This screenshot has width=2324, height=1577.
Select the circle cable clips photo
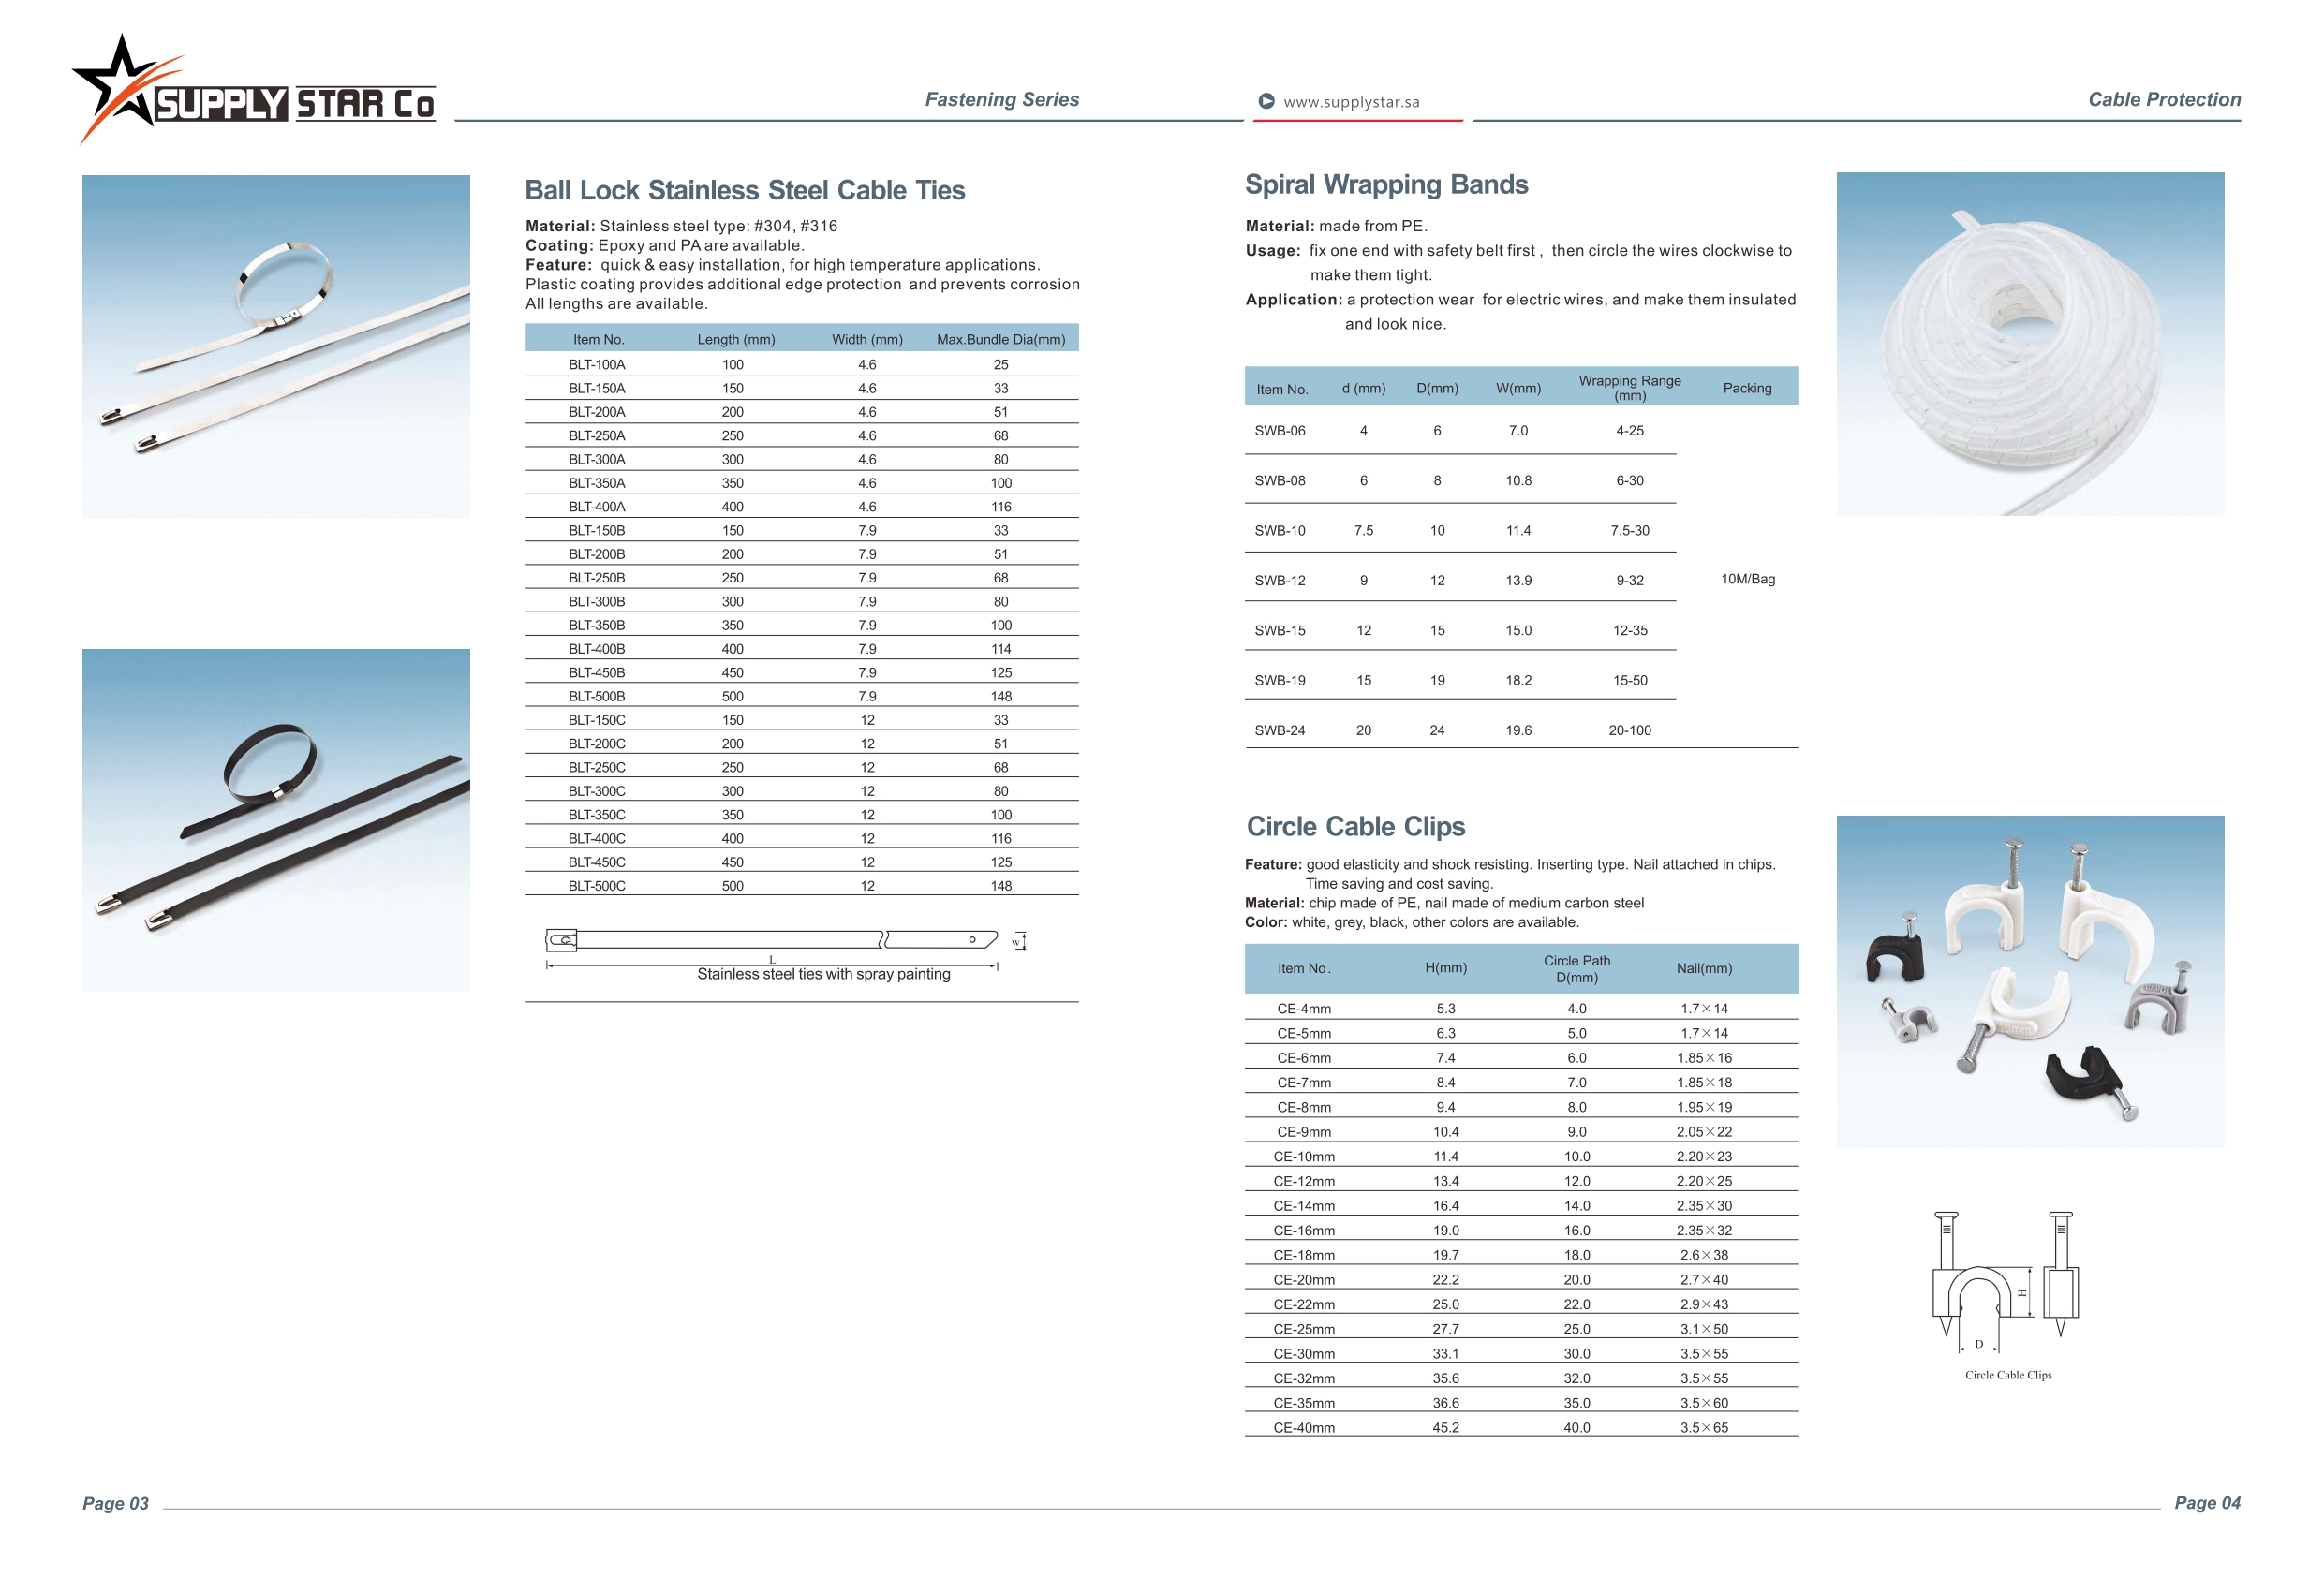point(2030,981)
